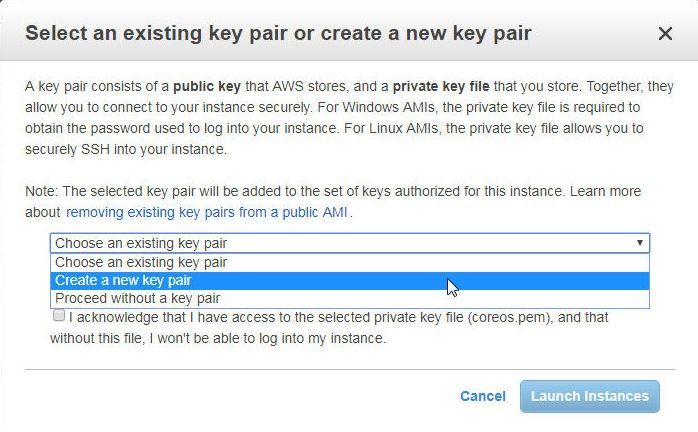Click the 'Learn more' text in the note
This screenshot has height=432, width=698.
[605, 192]
